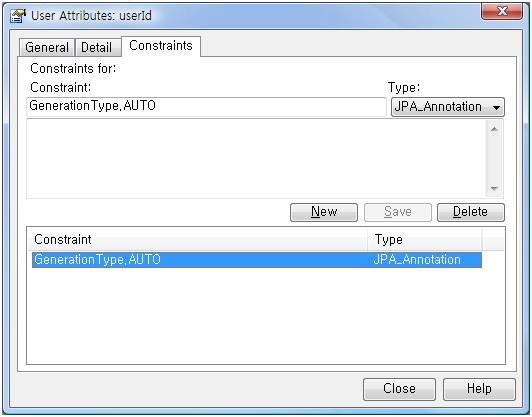Open Help for this dialog

[479, 389]
